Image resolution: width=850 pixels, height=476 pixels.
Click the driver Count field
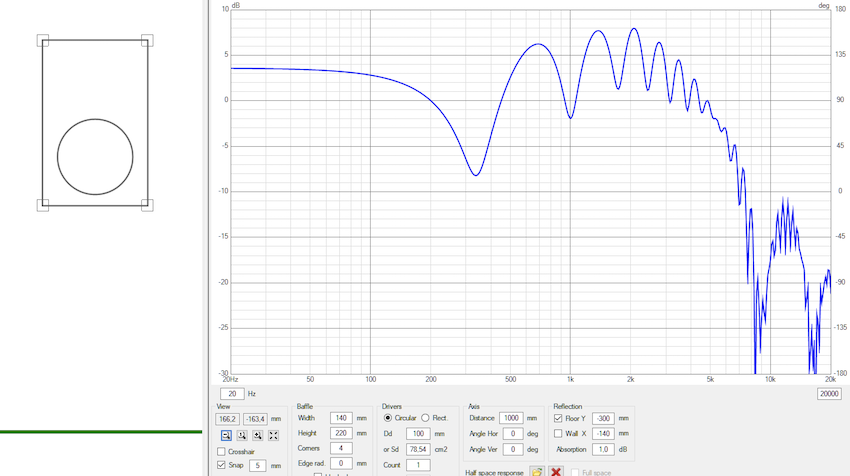418,465
